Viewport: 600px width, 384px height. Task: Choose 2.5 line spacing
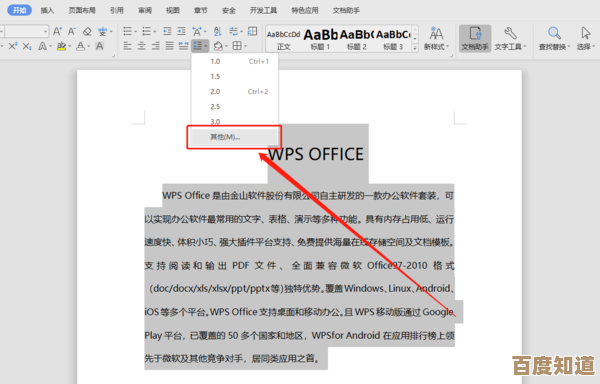235,107
